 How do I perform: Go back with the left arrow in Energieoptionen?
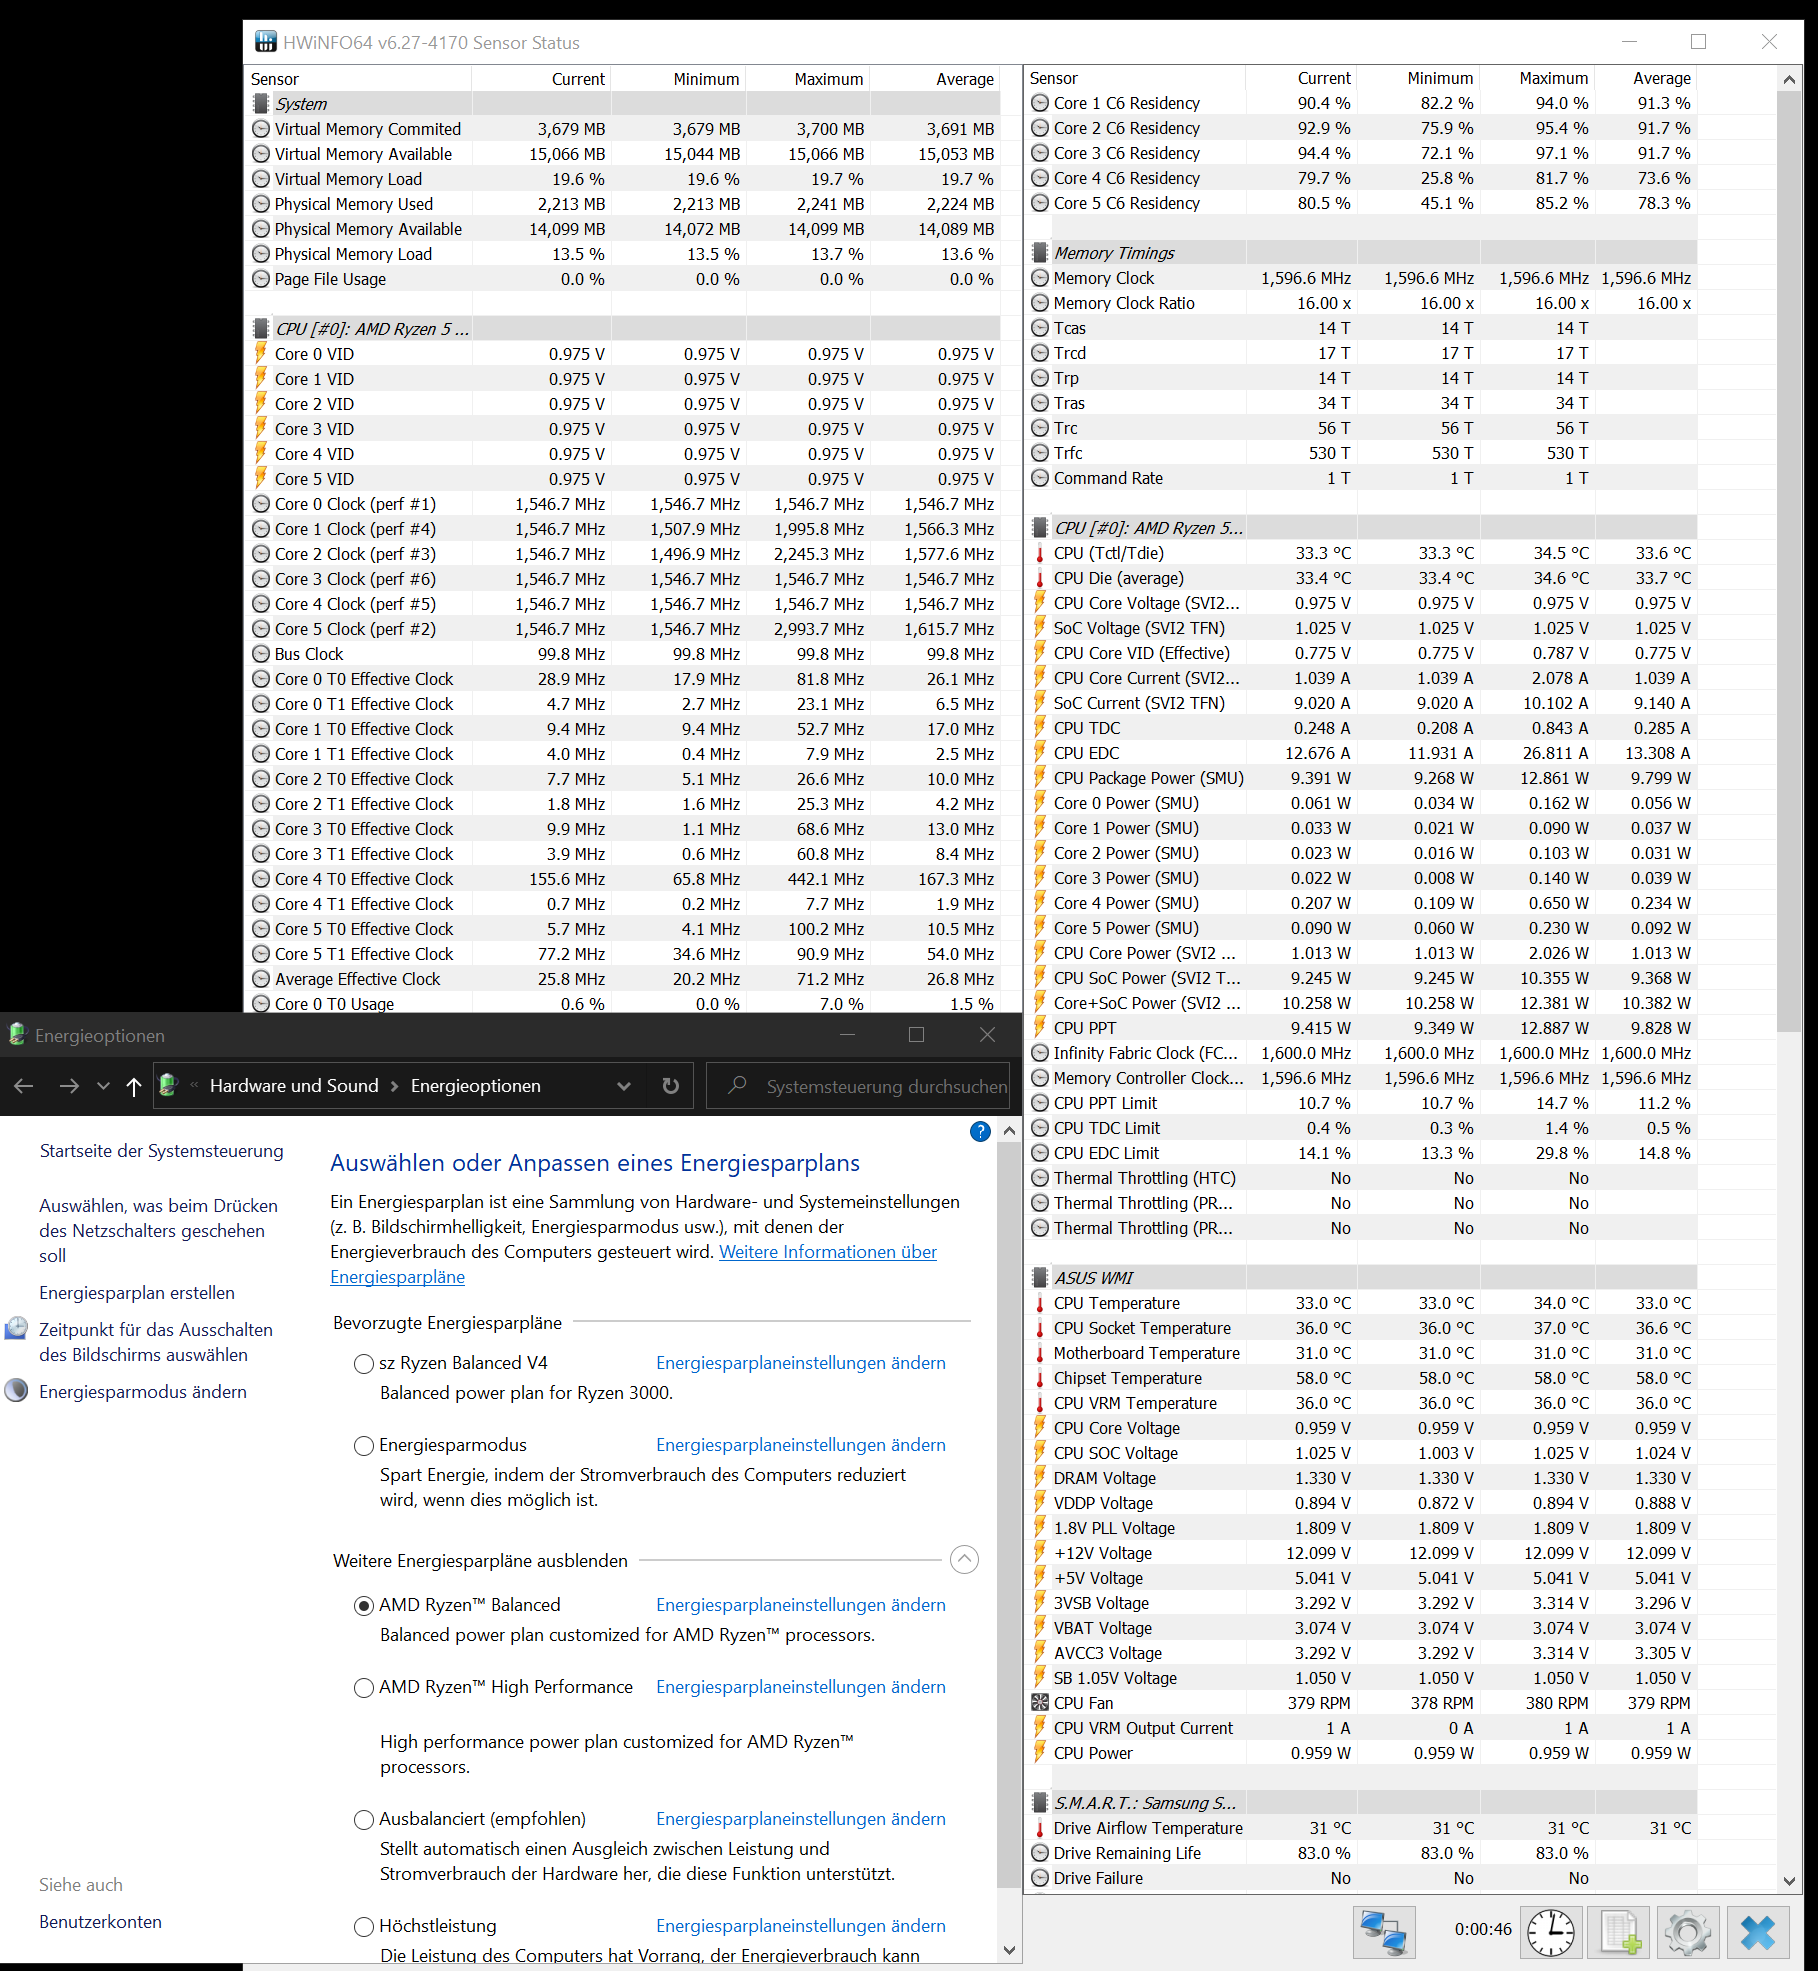(24, 1086)
